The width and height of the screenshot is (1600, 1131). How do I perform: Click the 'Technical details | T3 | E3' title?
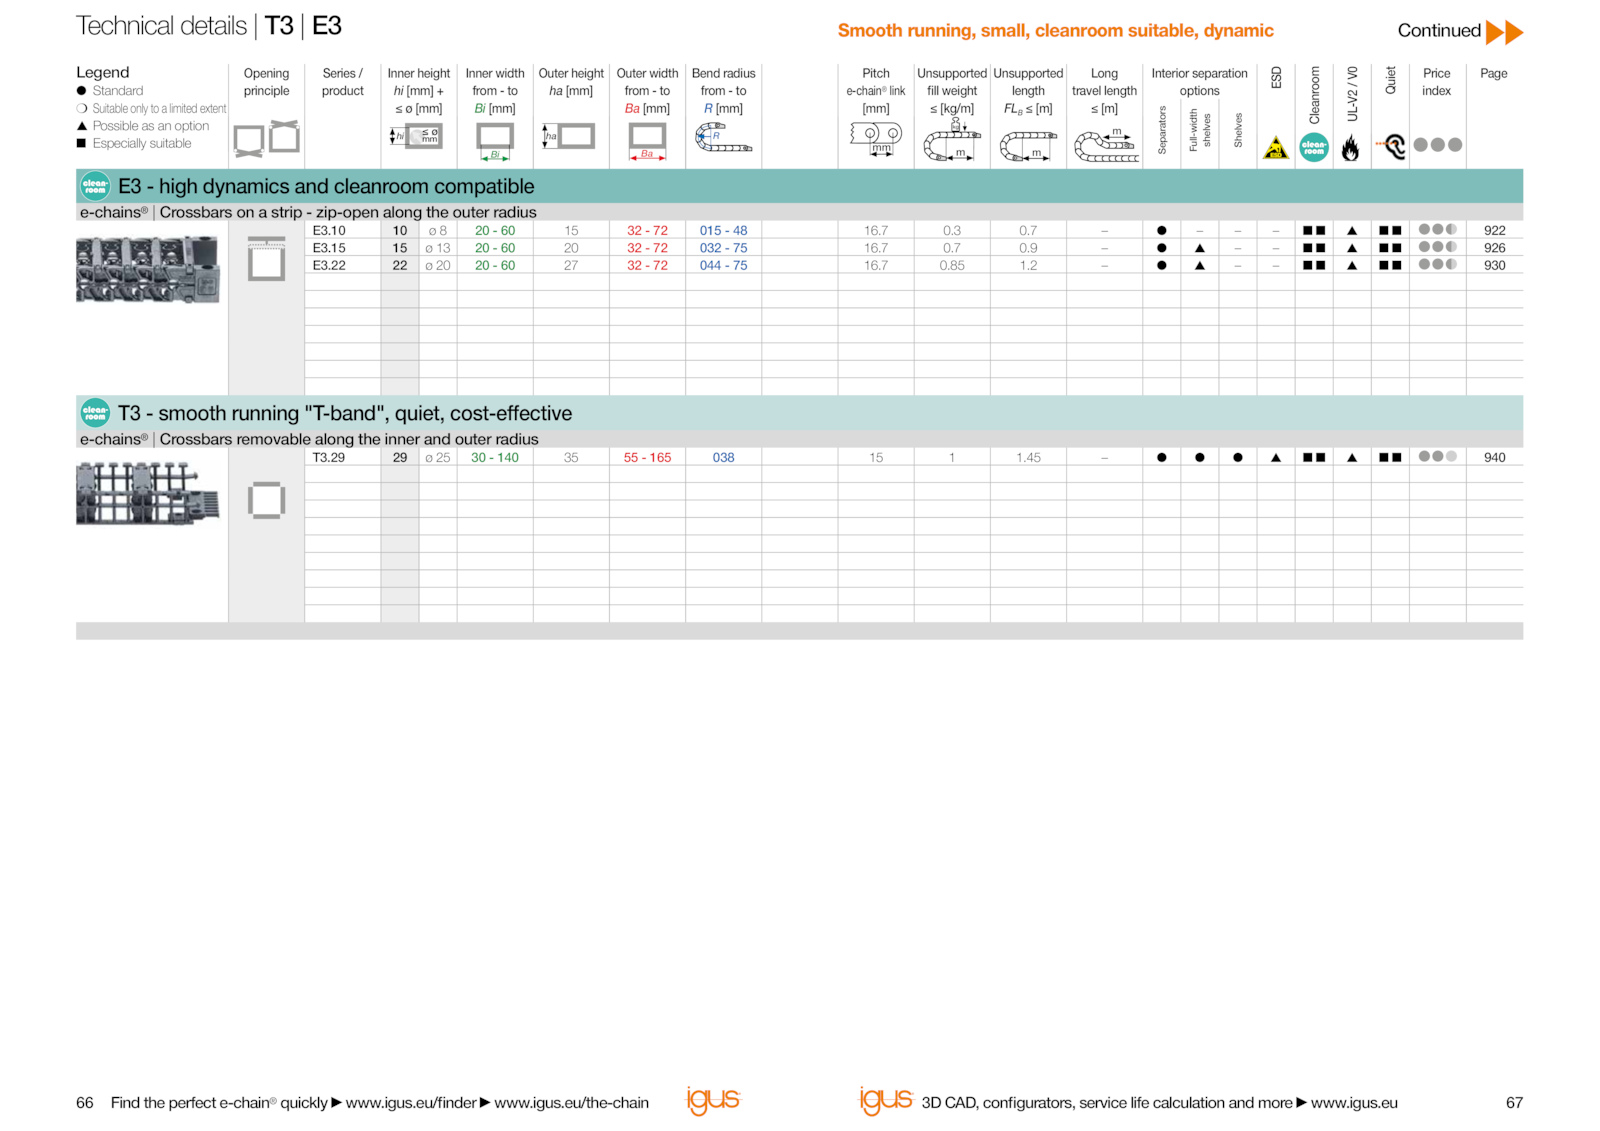[x=209, y=26]
